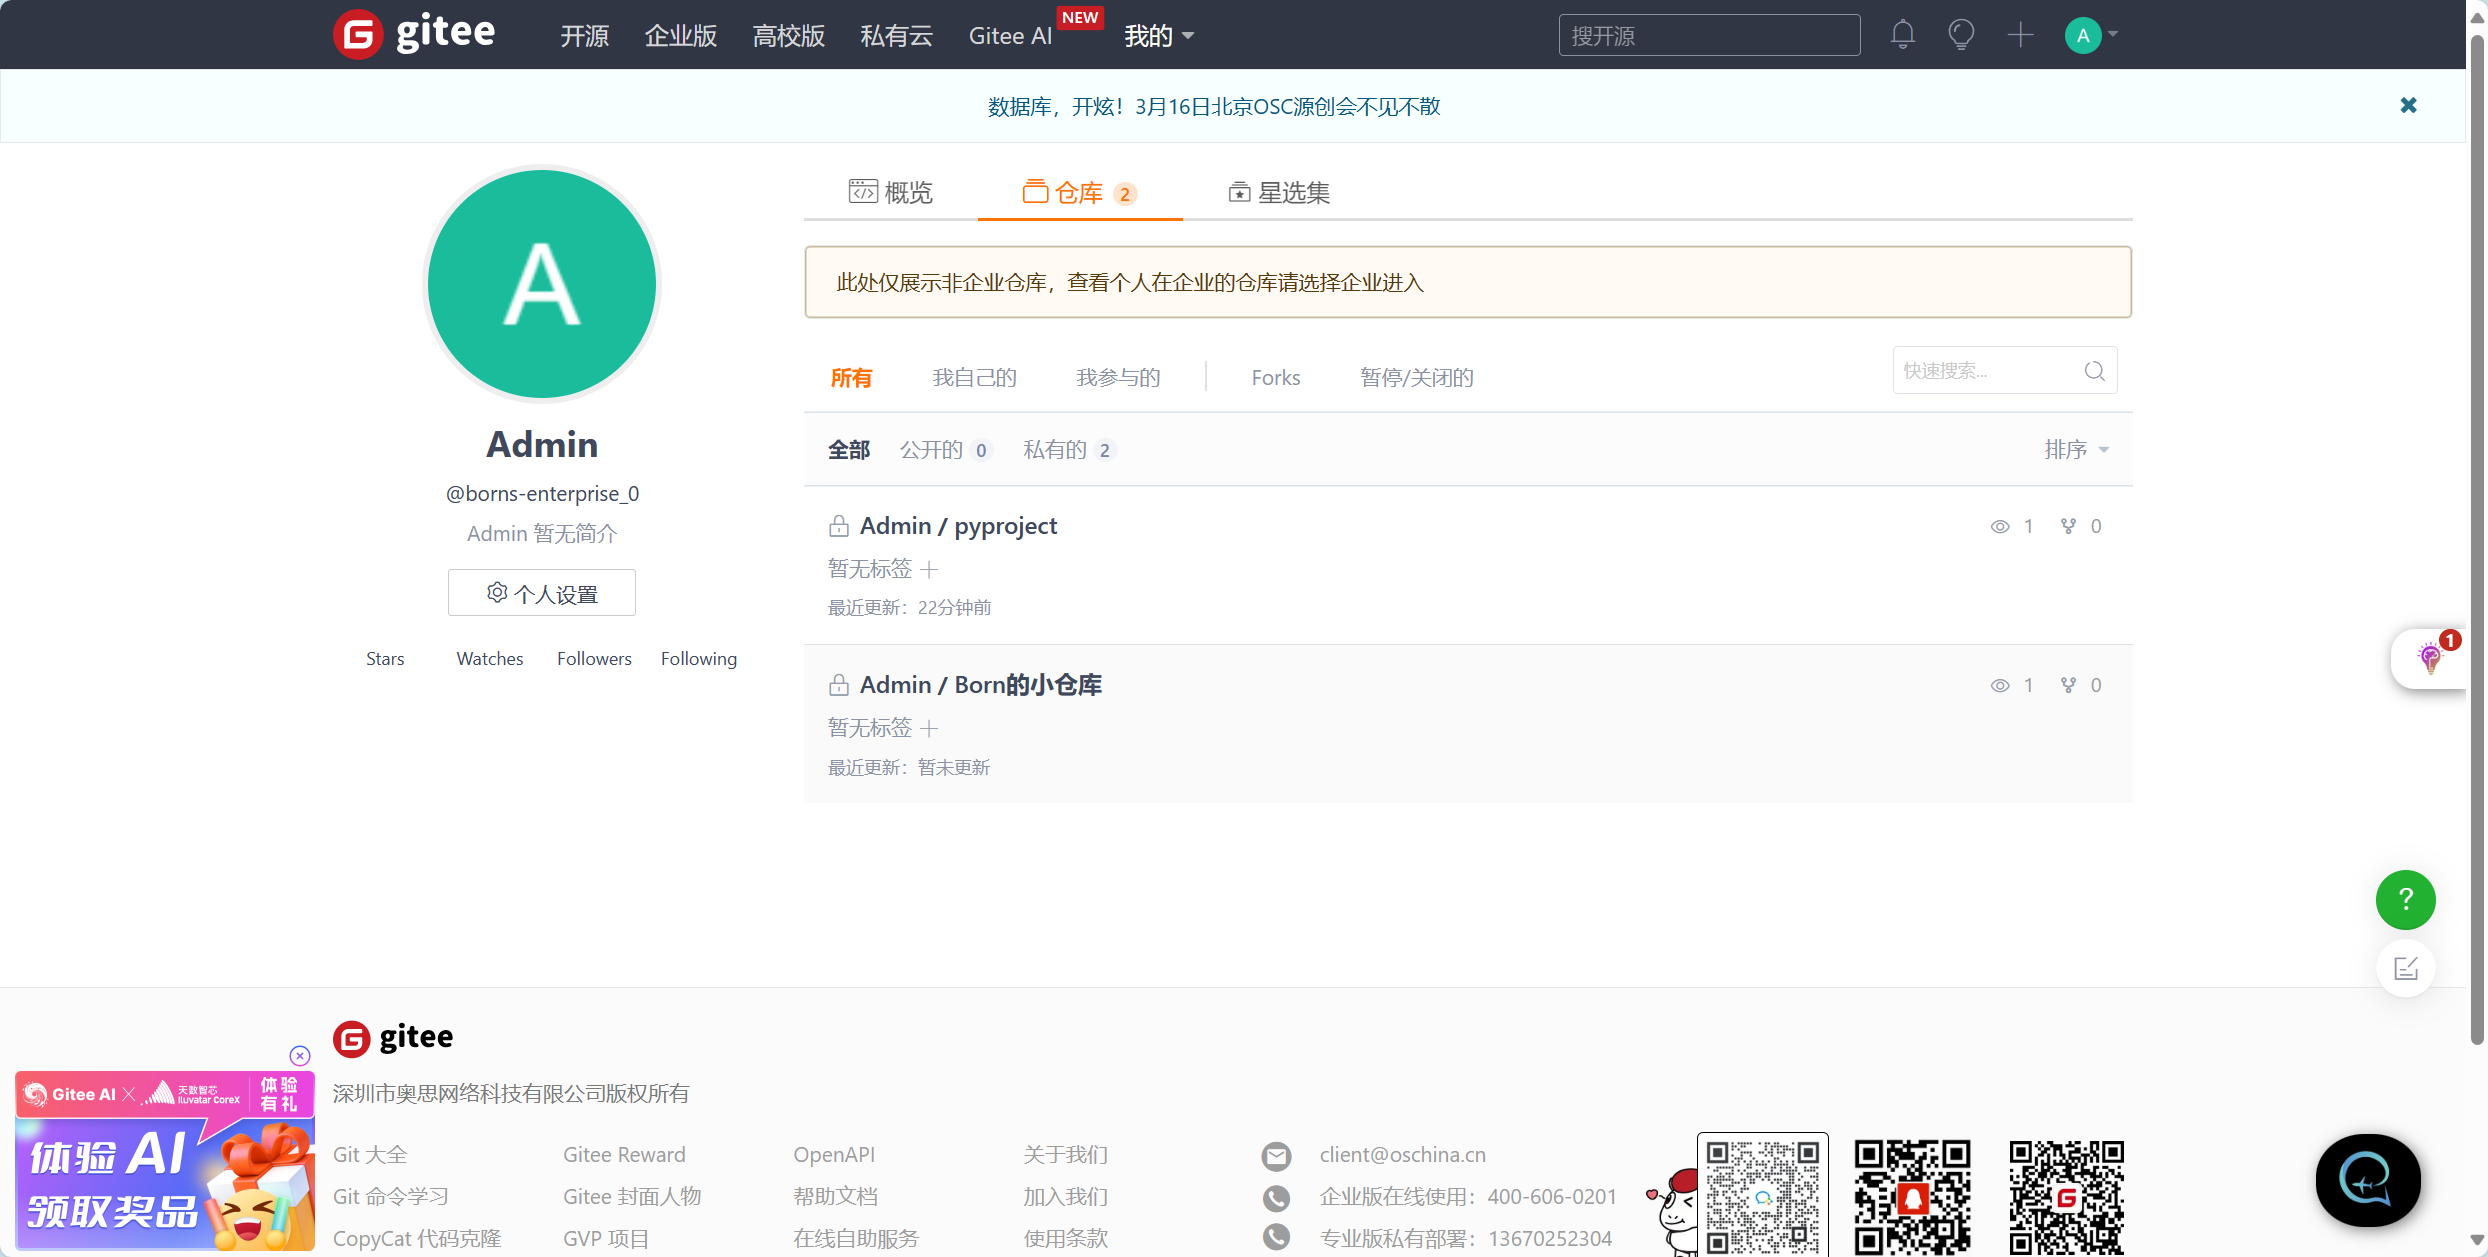Click the 个人设置 button
Image resolution: width=2488 pixels, height=1257 pixels.
click(541, 593)
